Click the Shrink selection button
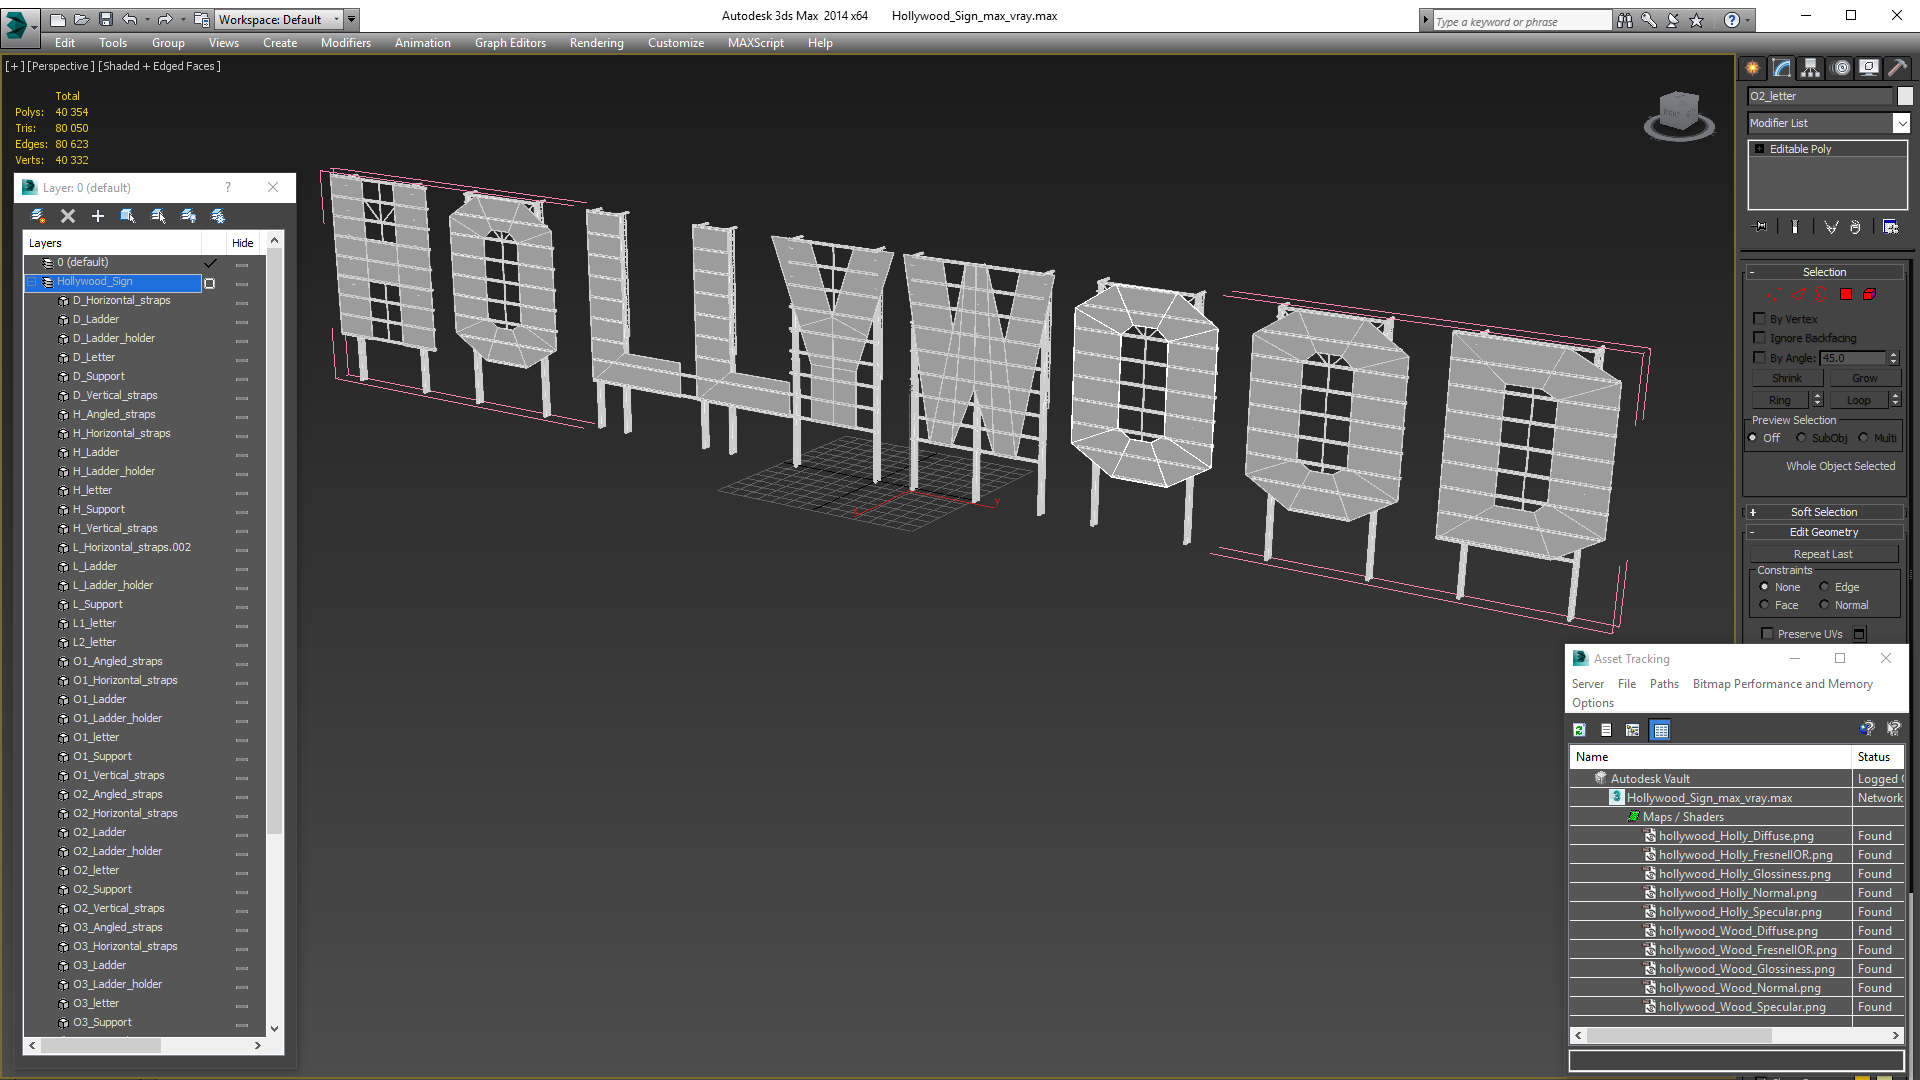 (x=1787, y=379)
